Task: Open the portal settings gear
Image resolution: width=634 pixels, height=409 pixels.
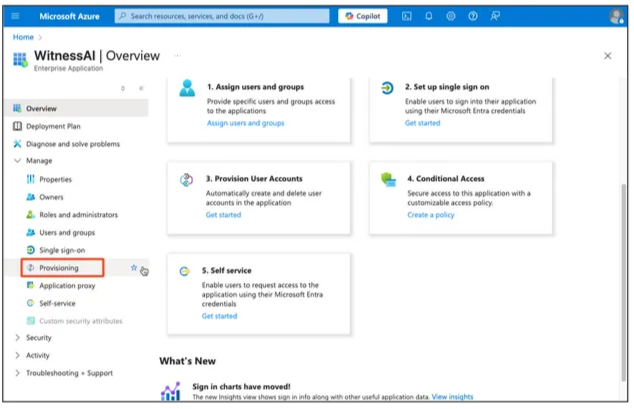Action: pyautogui.click(x=450, y=16)
